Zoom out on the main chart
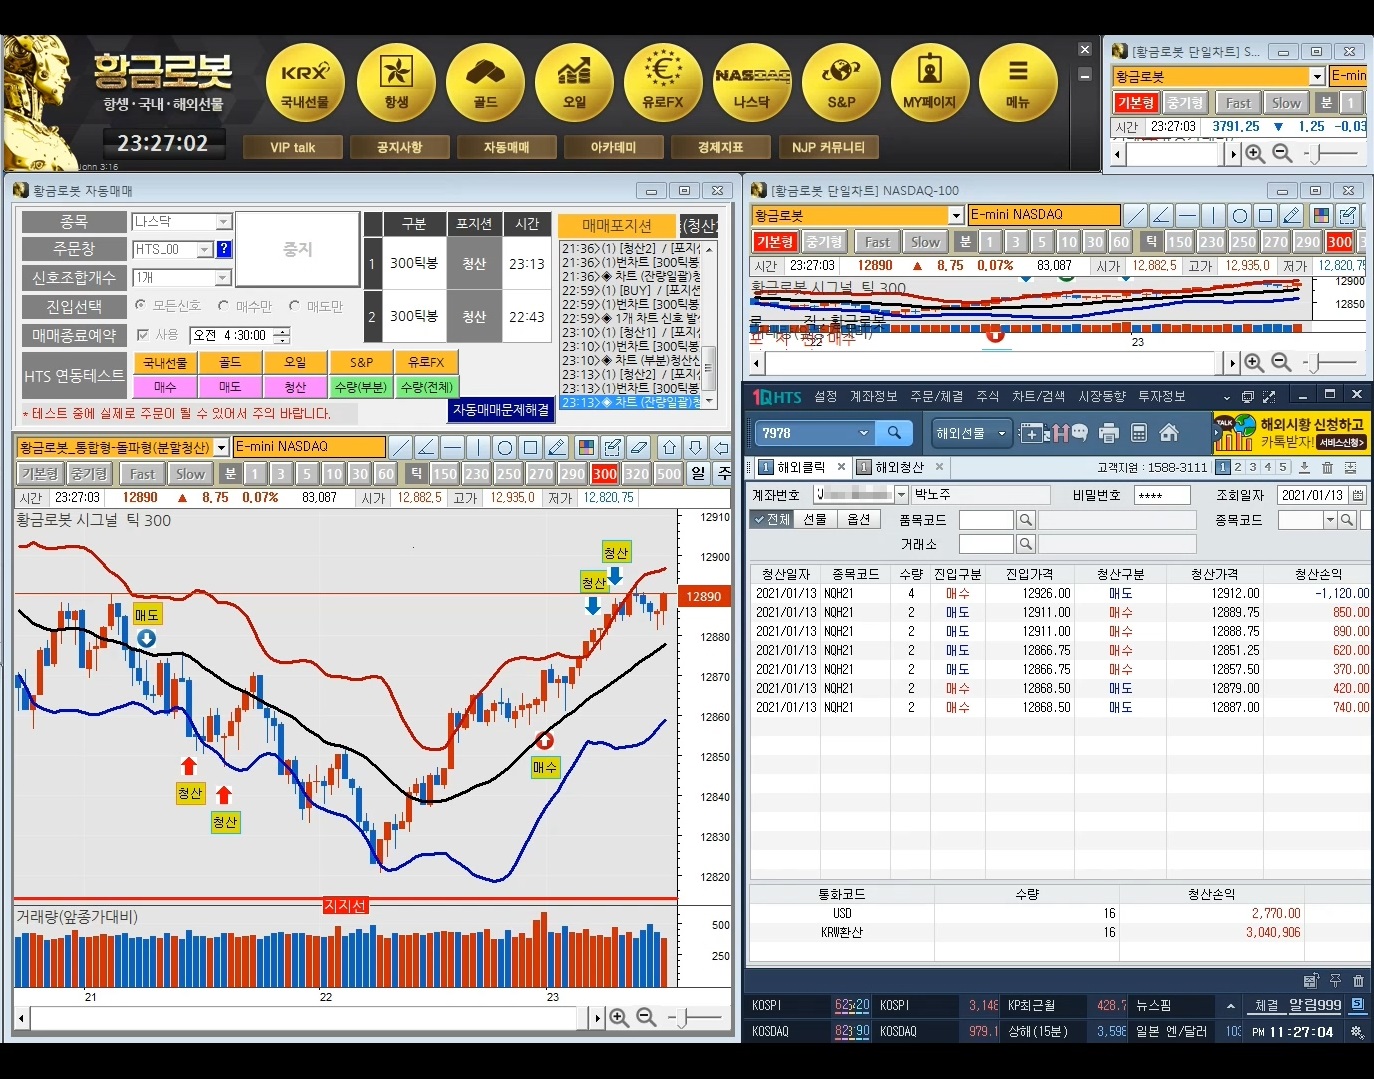 647,1017
